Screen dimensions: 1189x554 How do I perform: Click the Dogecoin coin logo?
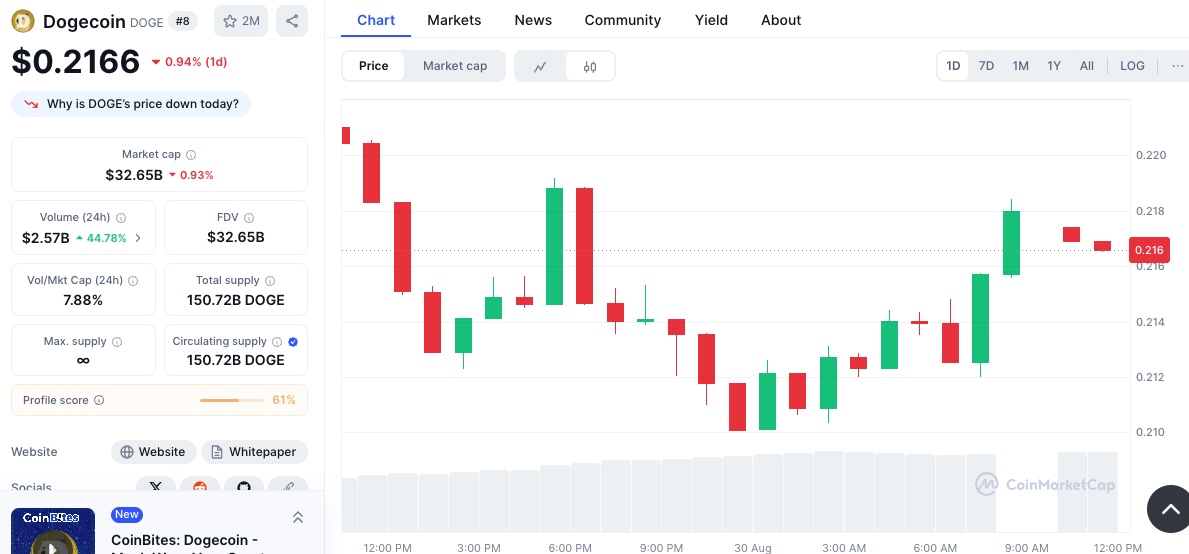24,21
